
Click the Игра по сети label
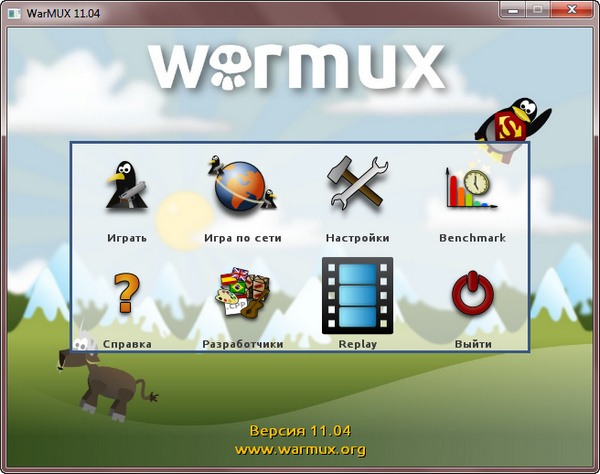click(243, 238)
